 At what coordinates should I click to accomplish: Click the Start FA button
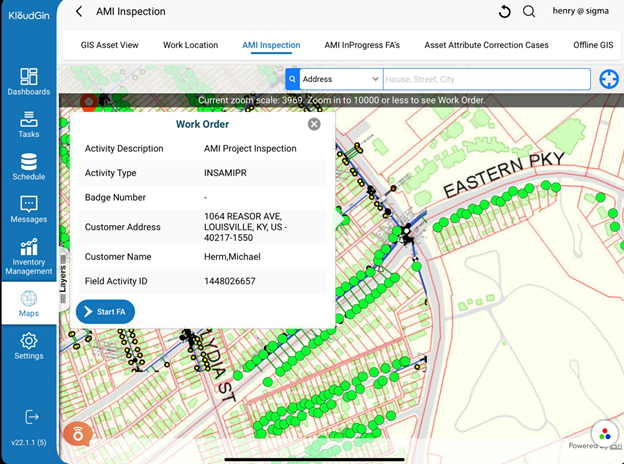click(x=105, y=312)
